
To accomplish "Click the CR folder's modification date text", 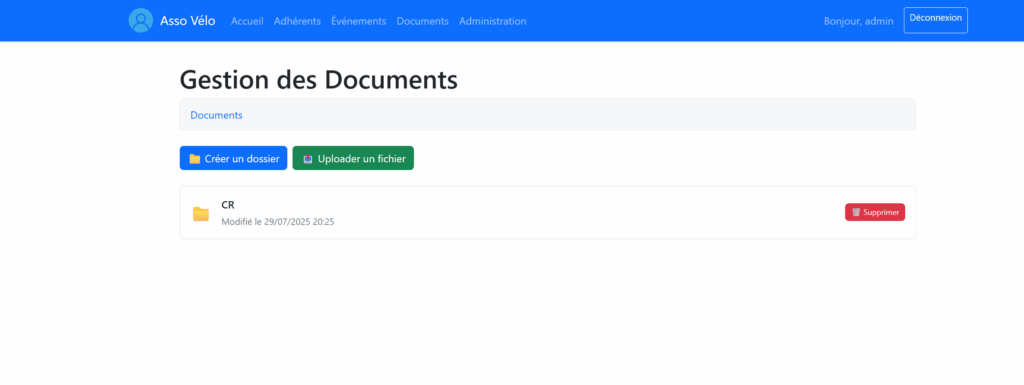I will point(278,222).
